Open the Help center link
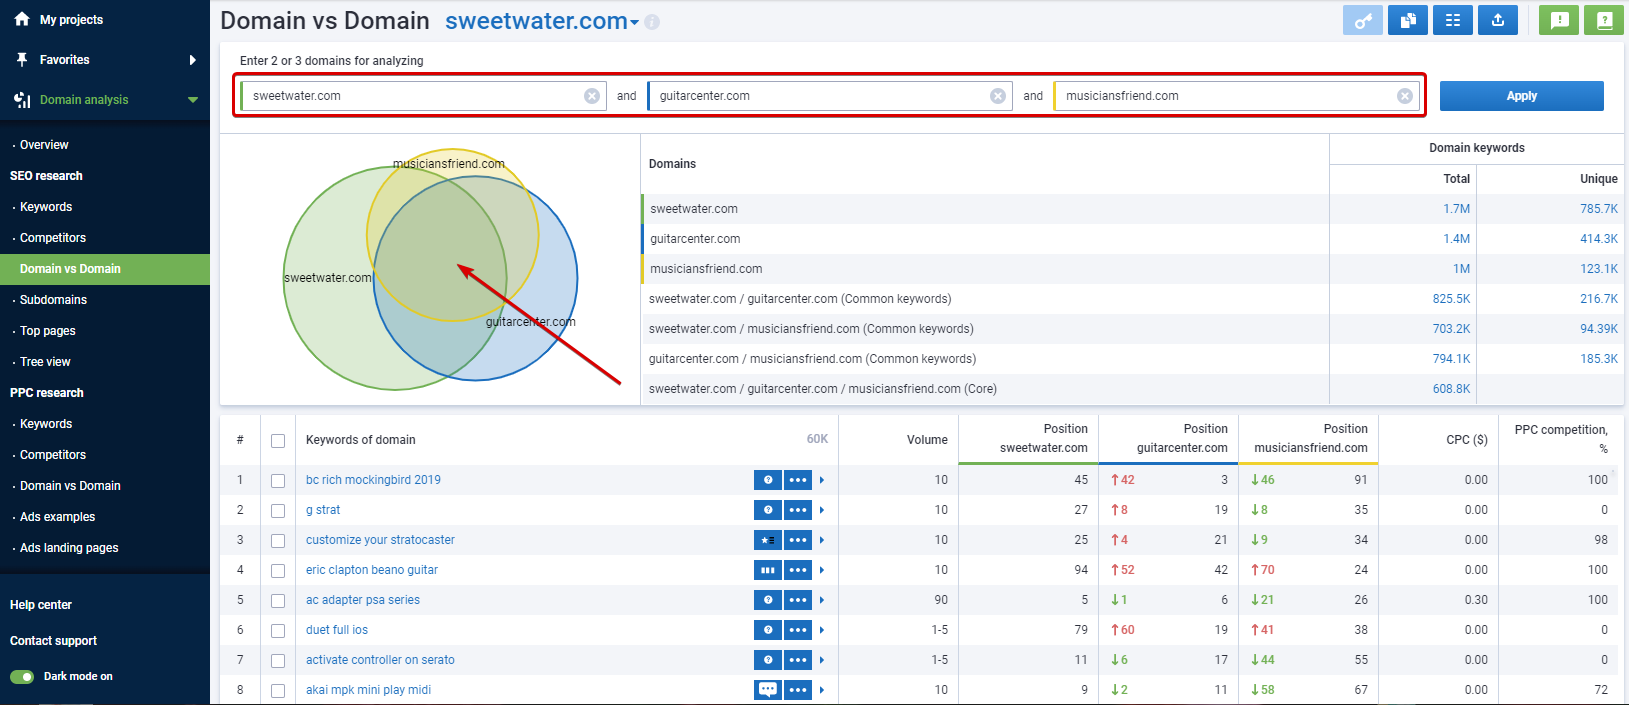This screenshot has height=705, width=1629. click(x=41, y=605)
